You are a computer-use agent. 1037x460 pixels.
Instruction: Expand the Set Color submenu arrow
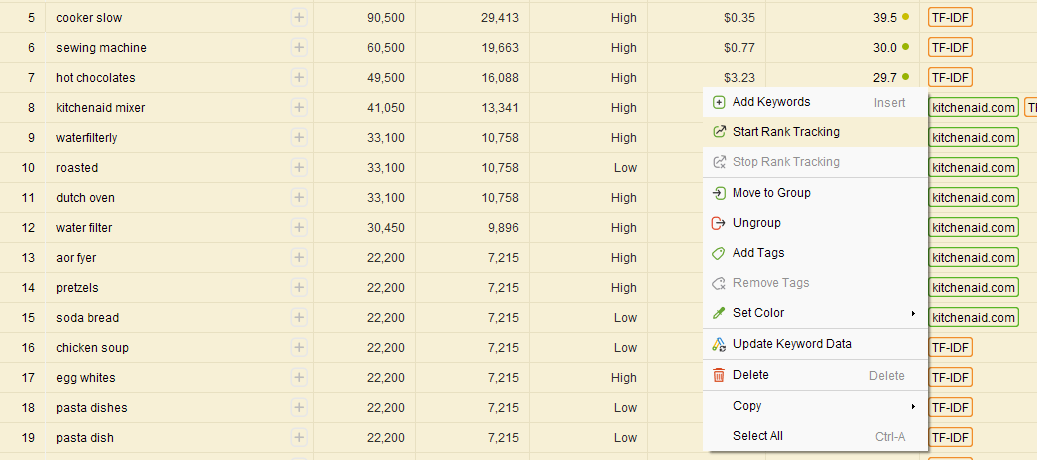point(913,313)
